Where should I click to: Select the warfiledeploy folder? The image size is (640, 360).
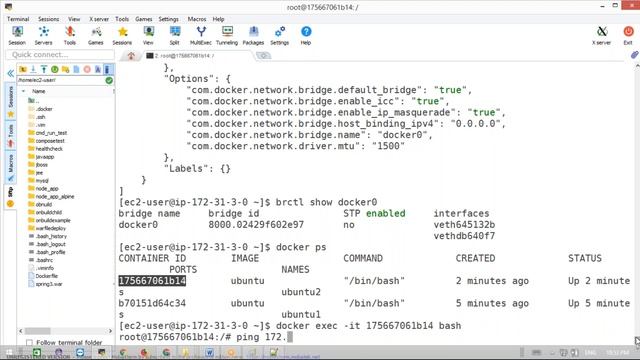(x=47, y=229)
